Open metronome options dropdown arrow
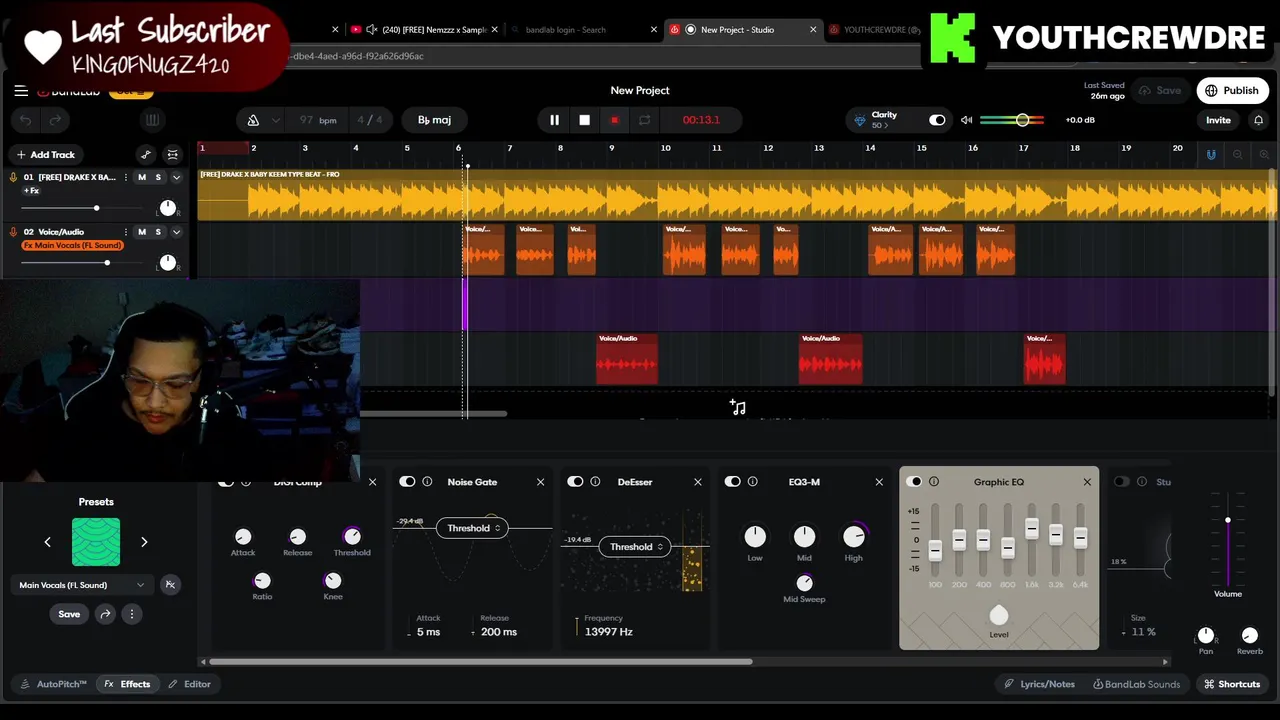1280x720 pixels. [x=275, y=120]
